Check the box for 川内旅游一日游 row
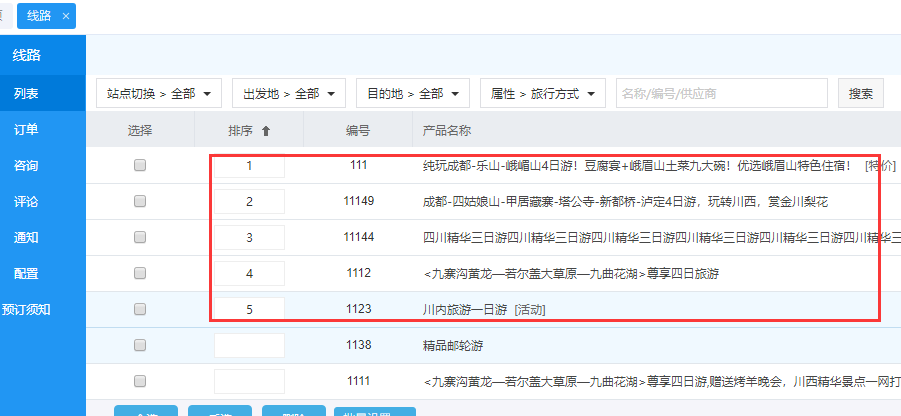901x416 pixels. [x=140, y=309]
